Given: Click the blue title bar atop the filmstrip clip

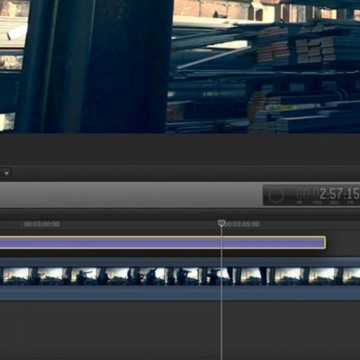Looking at the screenshot, I should [x=180, y=262].
